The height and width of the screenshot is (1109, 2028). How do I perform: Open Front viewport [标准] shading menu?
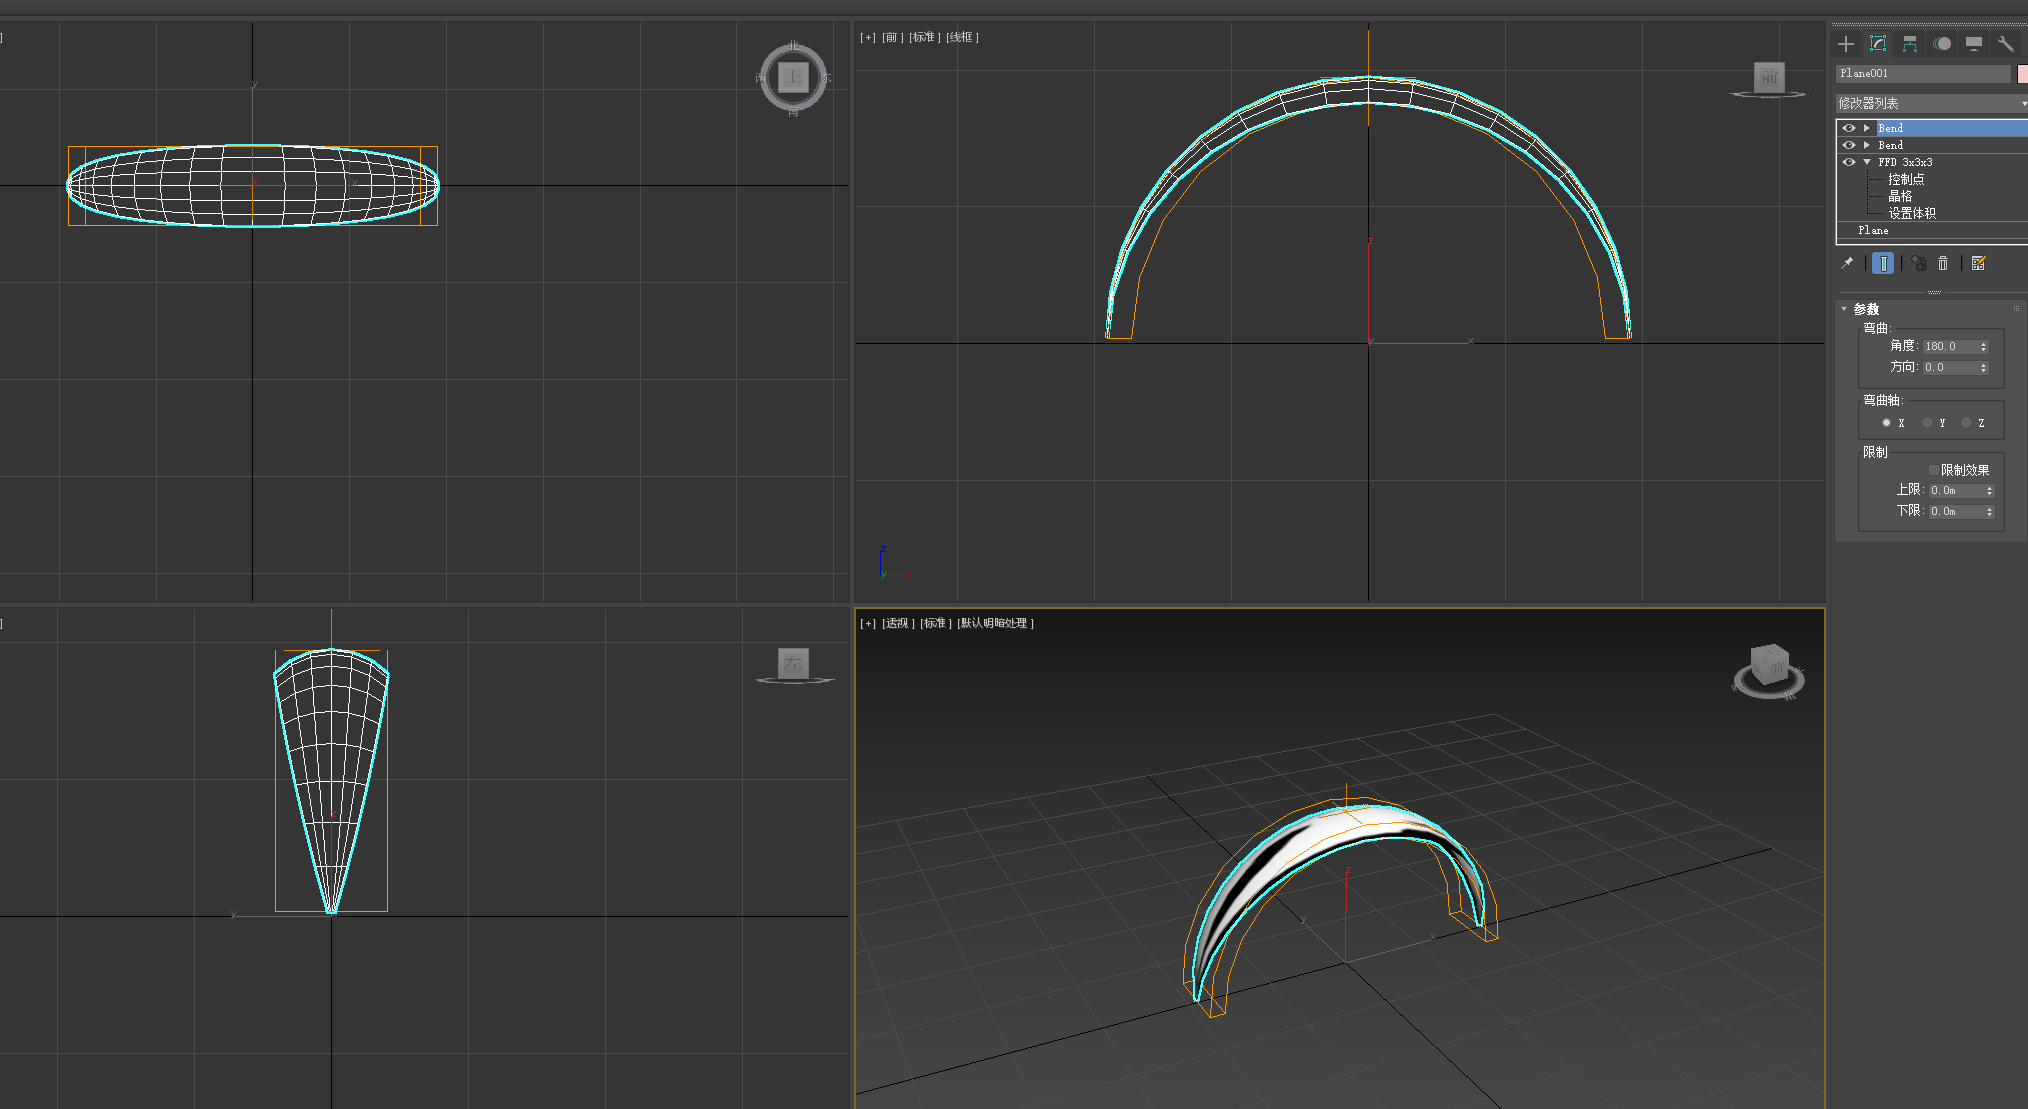pos(925,37)
